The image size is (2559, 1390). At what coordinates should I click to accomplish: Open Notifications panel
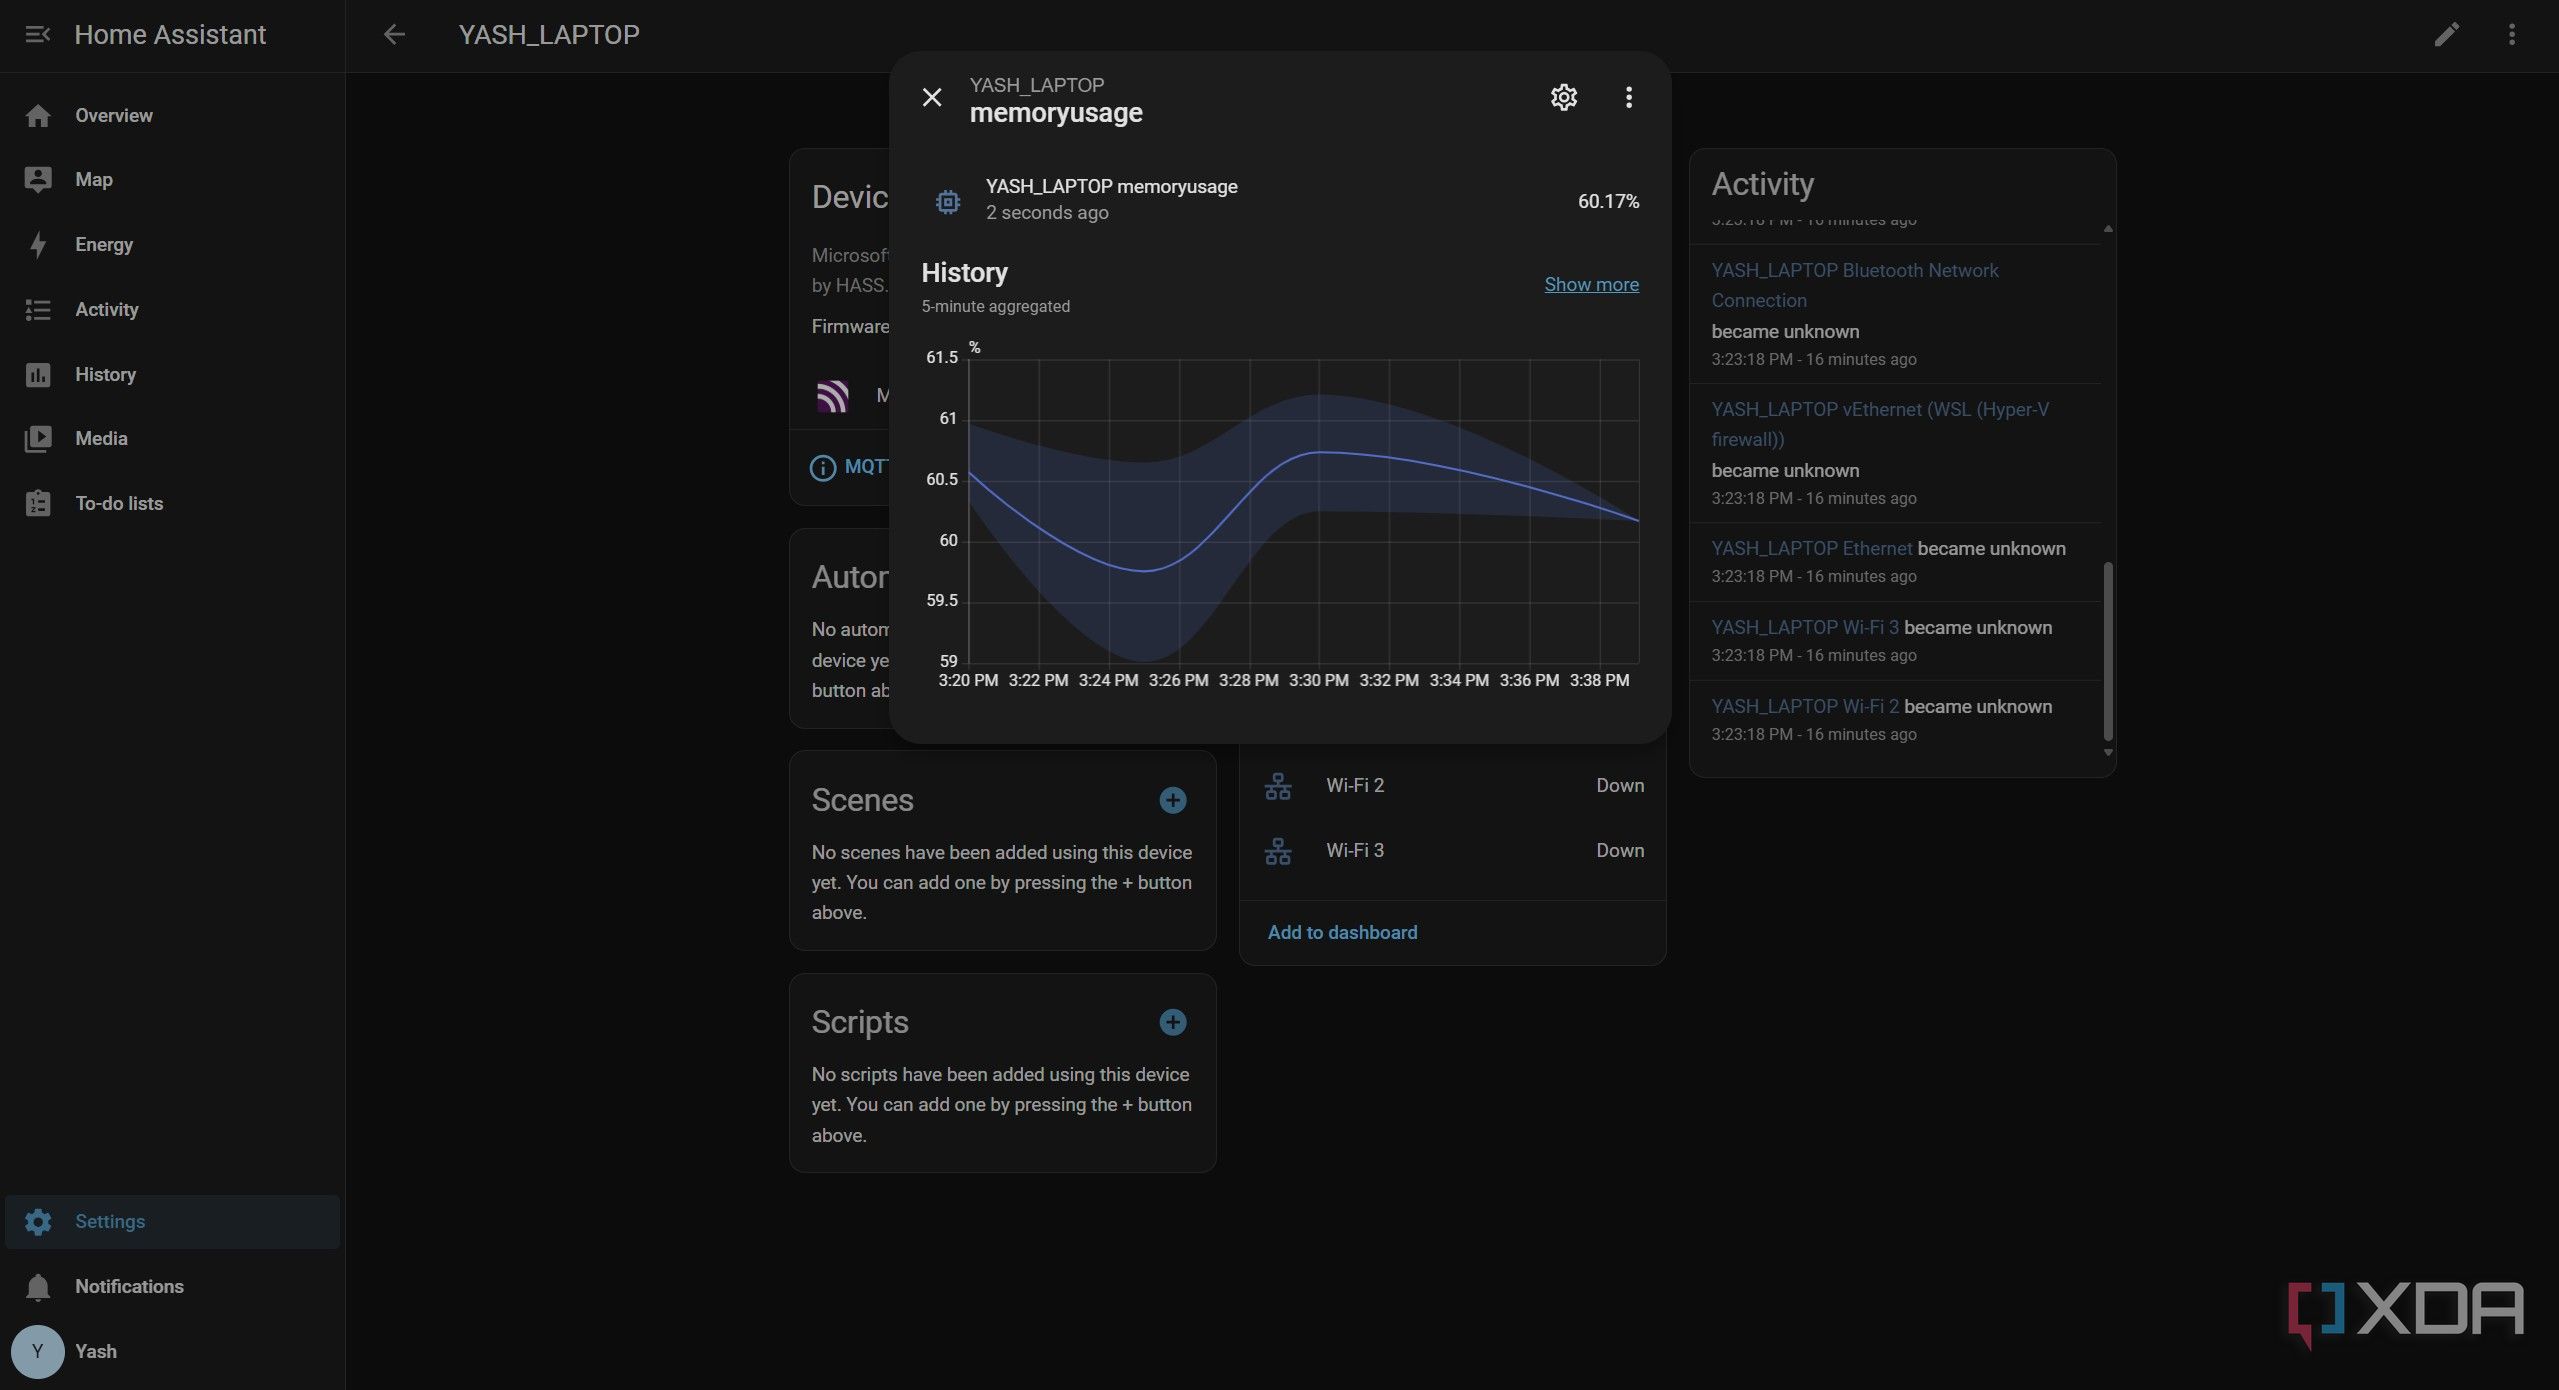click(172, 1287)
